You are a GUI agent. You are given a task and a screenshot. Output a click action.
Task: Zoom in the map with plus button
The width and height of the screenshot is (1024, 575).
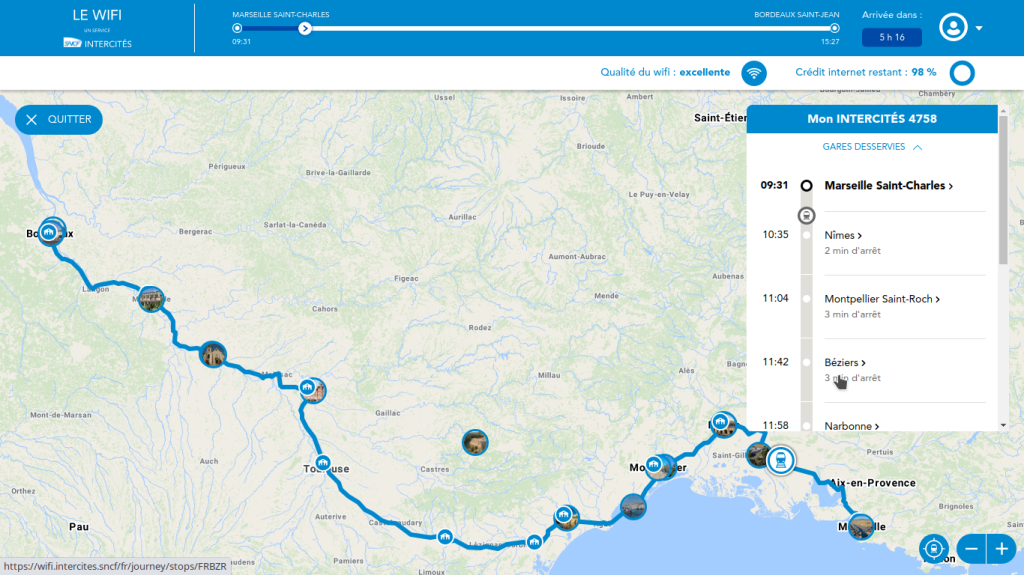tap(1001, 549)
